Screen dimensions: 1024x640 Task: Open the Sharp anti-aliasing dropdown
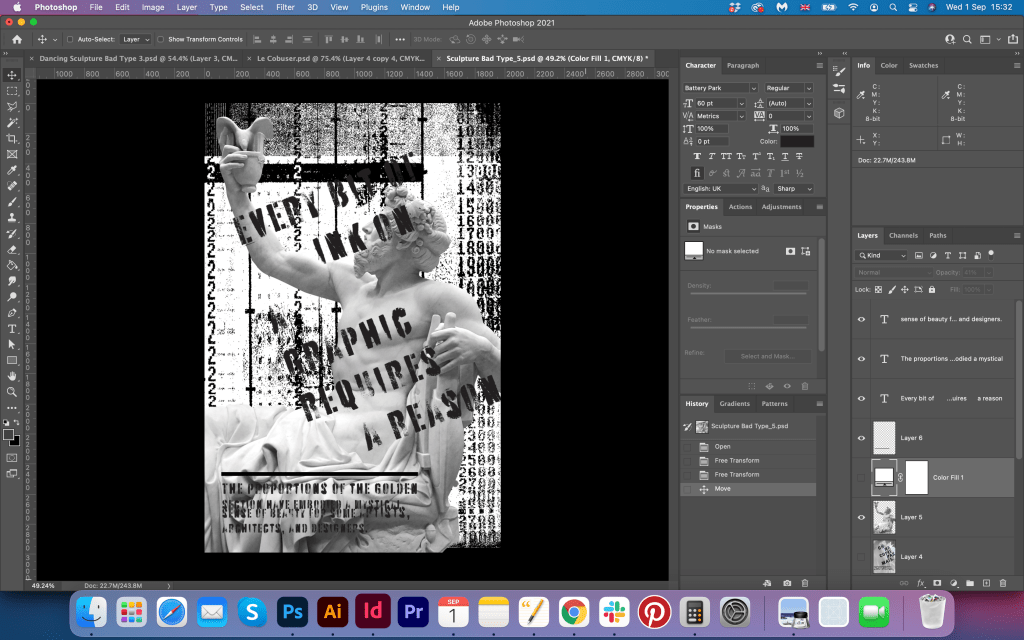point(793,188)
